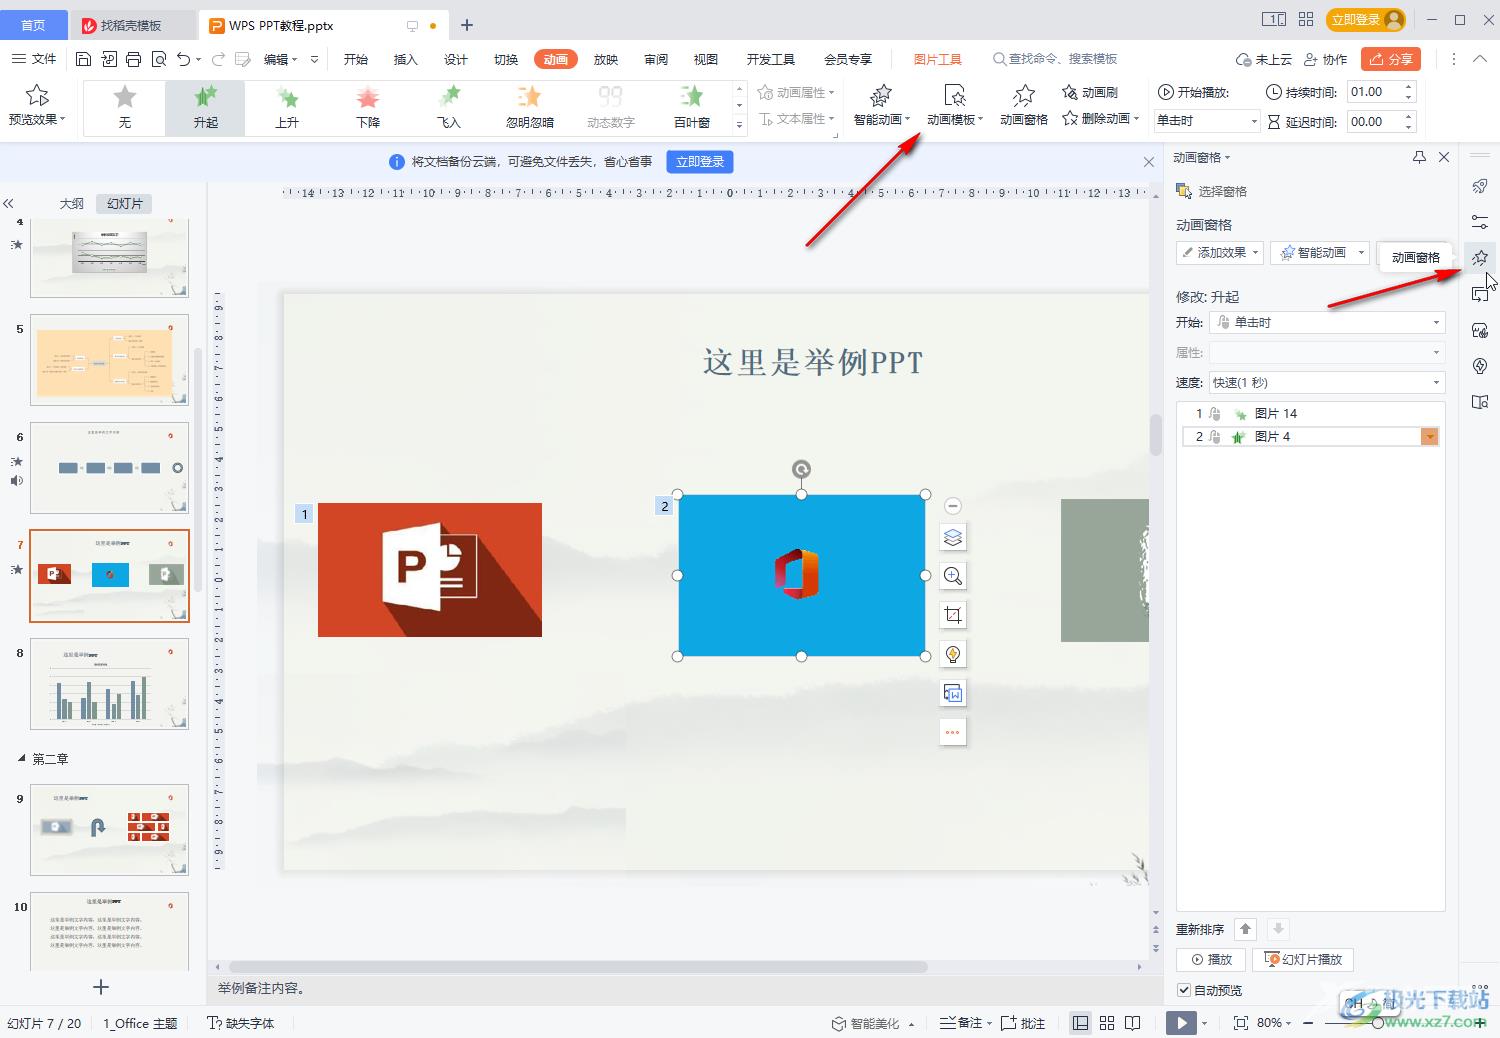Open the pane's 智能动画 dropdown
This screenshot has height=1038, width=1500.
point(1322,252)
